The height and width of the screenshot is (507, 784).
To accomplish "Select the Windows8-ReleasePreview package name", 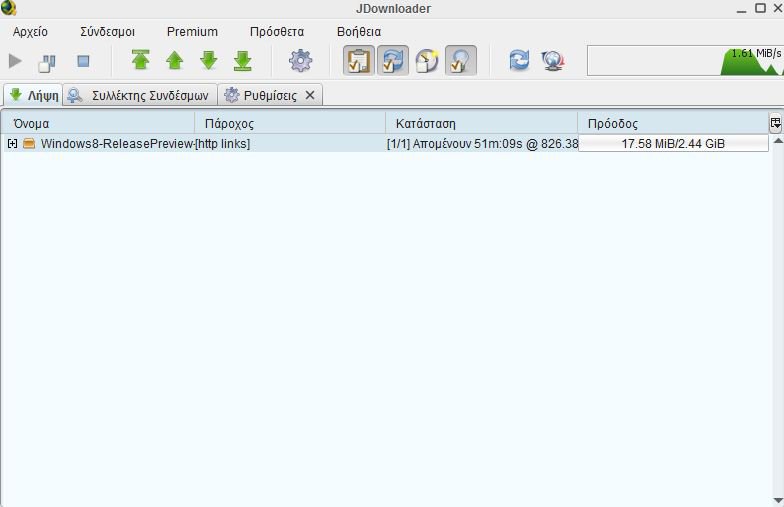I will pos(117,144).
